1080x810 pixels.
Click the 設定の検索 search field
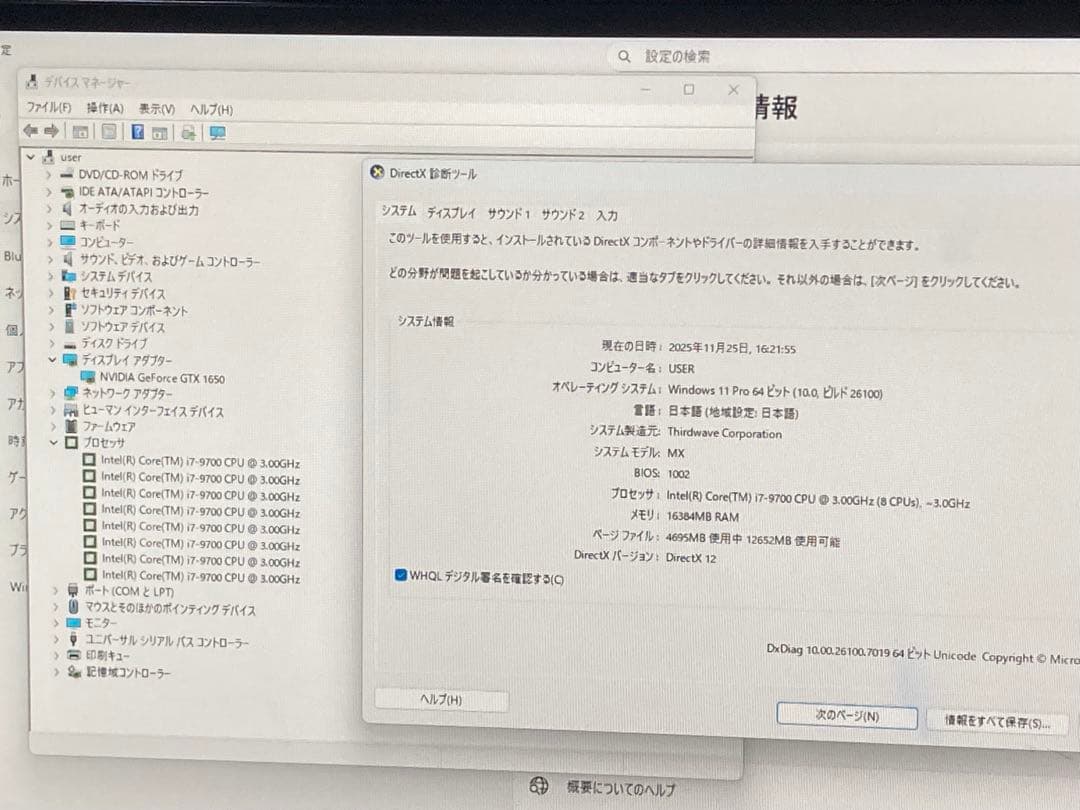pyautogui.click(x=676, y=57)
